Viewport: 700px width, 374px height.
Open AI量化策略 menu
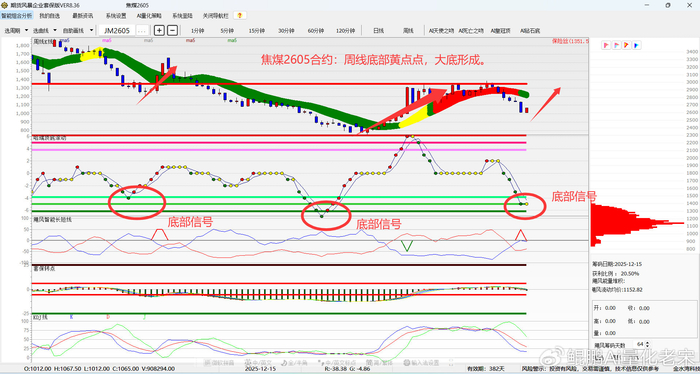148,16
